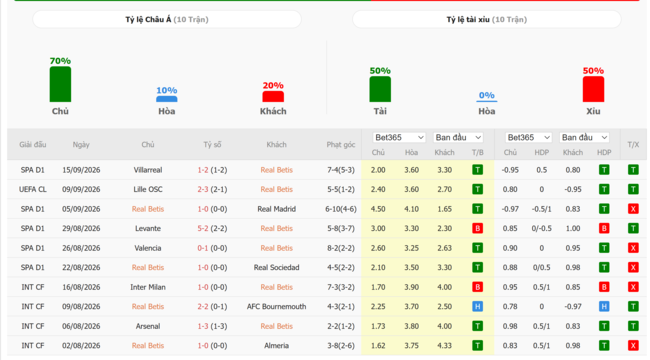Click the T/X badge in the Arsenal row
Viewport: 650px width, 360px height.
click(x=633, y=326)
